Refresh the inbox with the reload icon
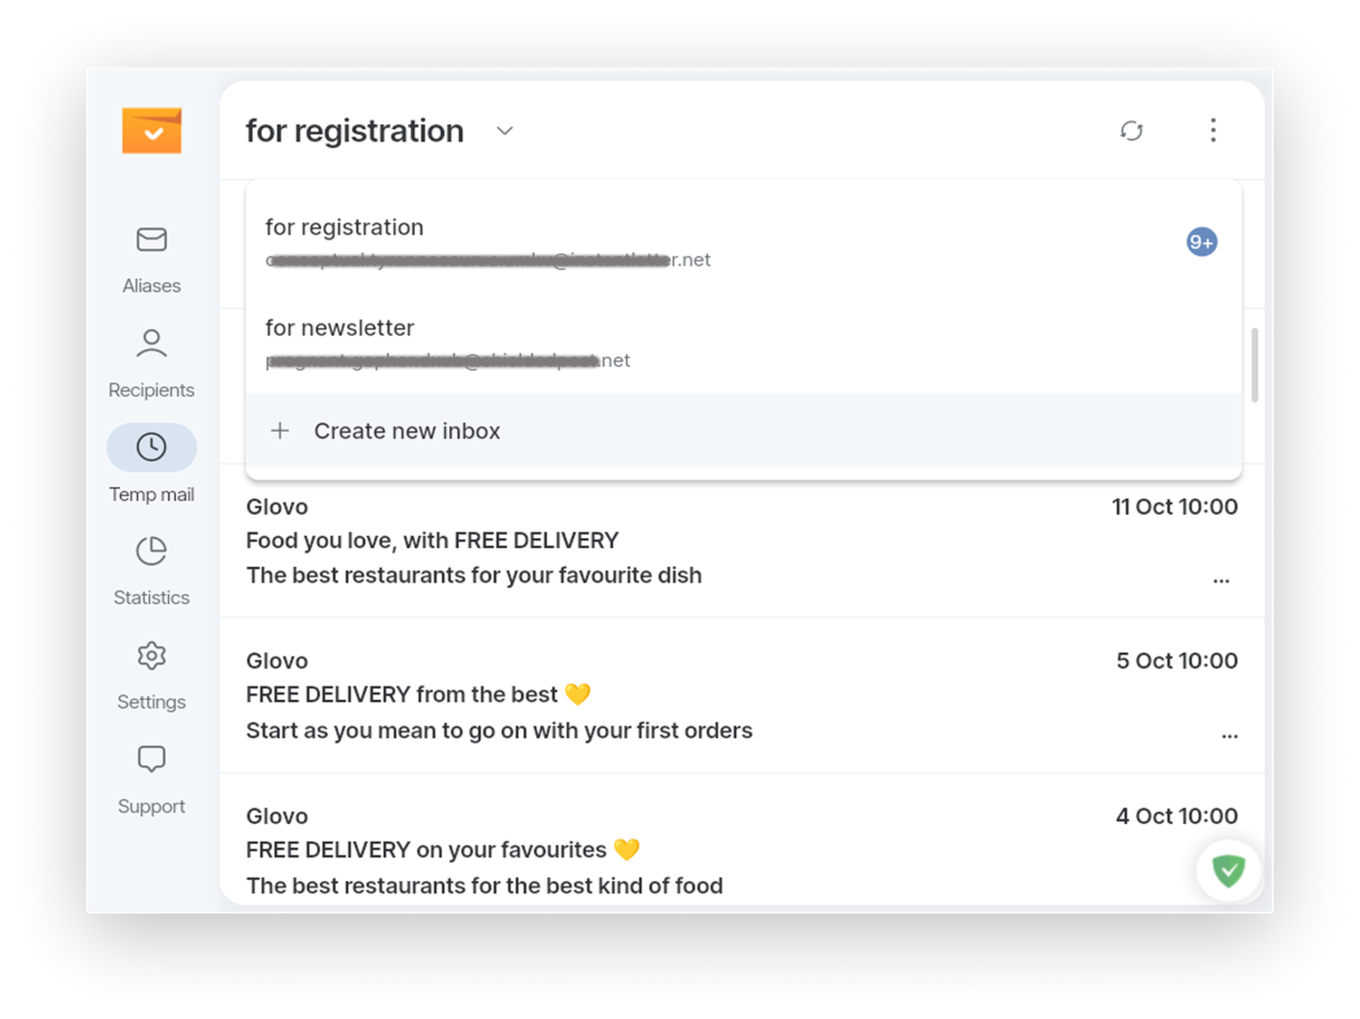The height and width of the screenshot is (1019, 1360). (1131, 131)
